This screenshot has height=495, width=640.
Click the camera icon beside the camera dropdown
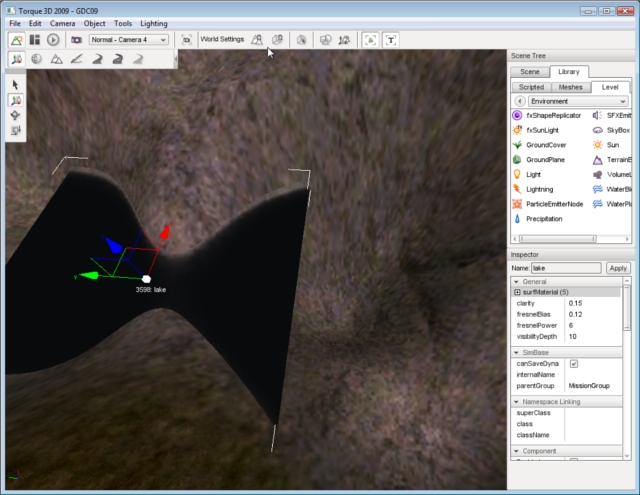pos(76,40)
